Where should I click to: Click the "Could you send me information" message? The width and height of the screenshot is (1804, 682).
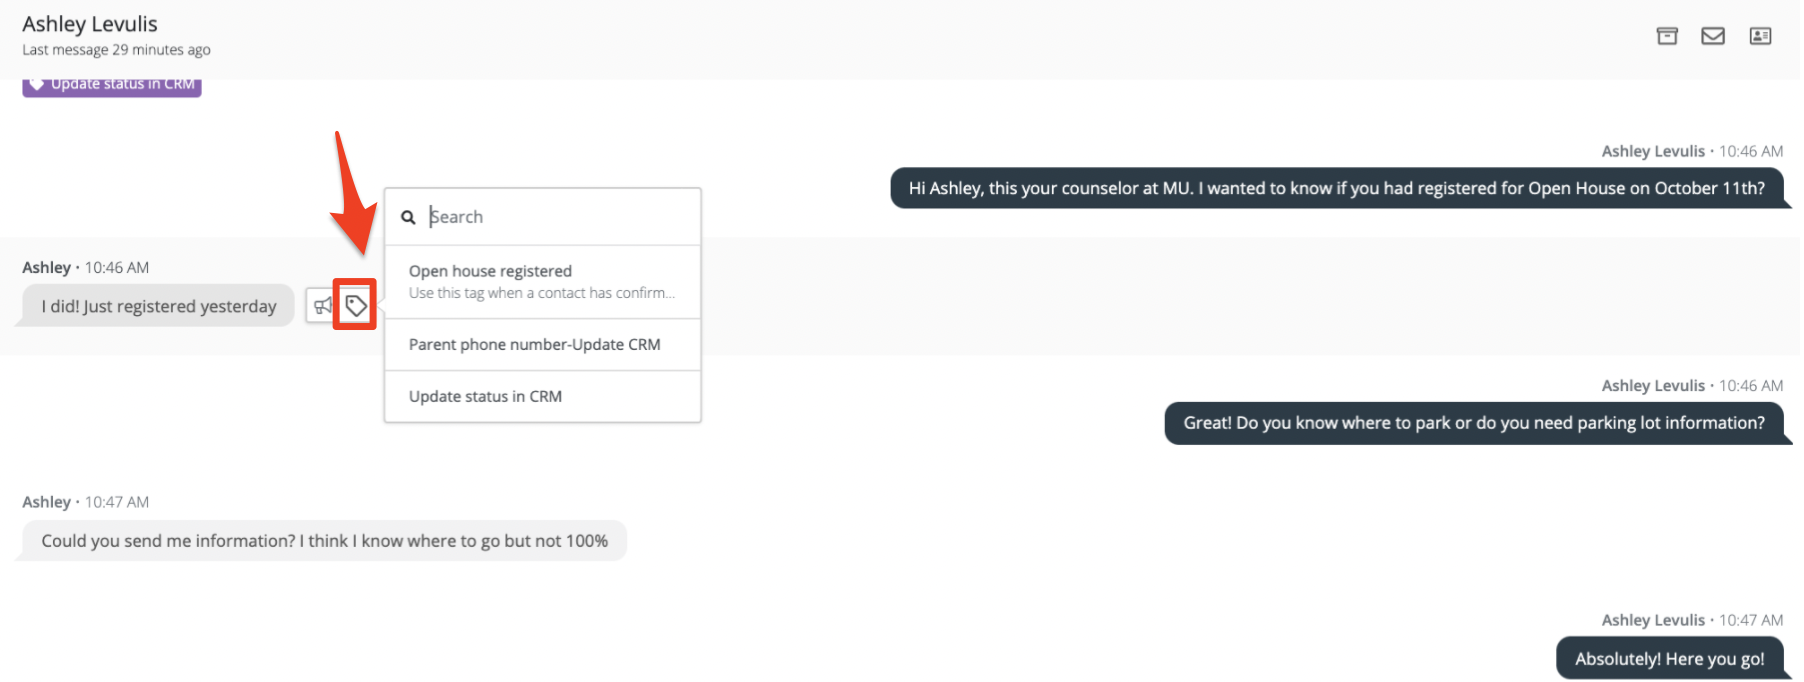[324, 541]
